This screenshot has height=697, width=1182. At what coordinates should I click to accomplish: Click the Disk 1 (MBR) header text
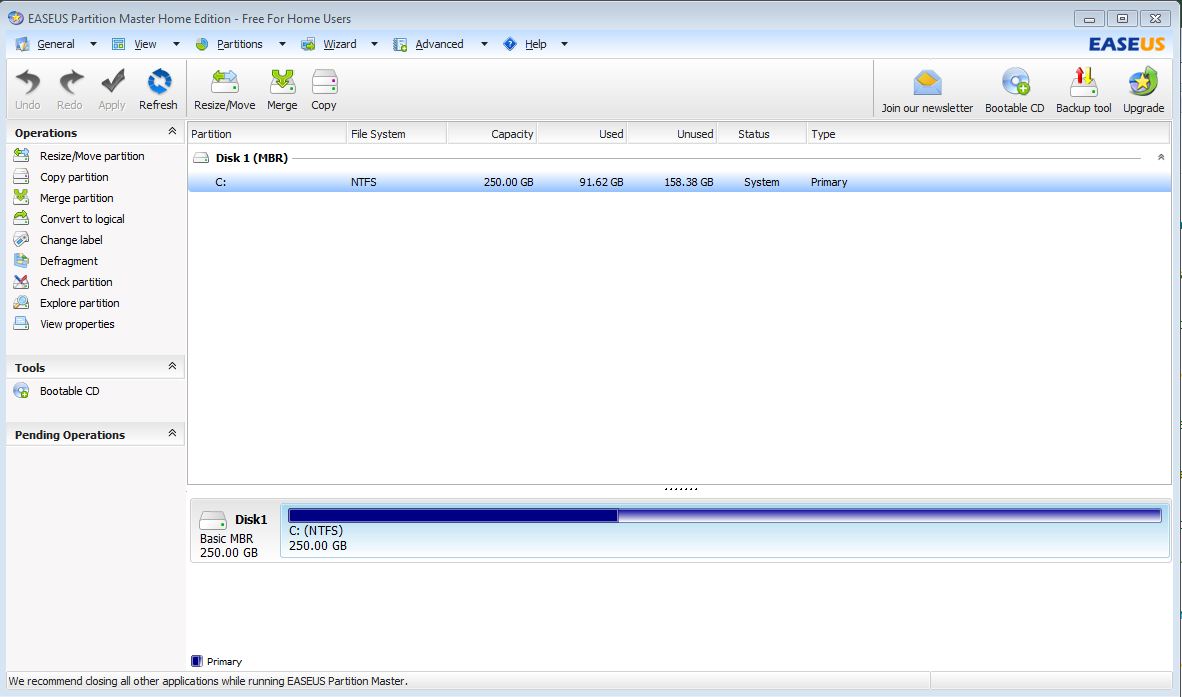tap(252, 158)
